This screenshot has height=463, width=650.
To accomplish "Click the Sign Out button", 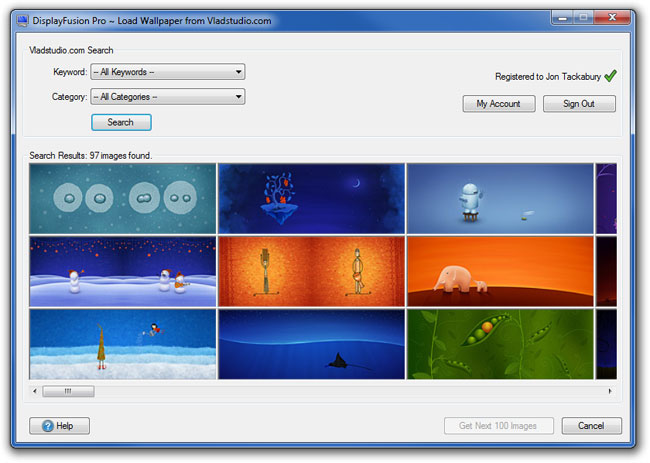I will (579, 104).
